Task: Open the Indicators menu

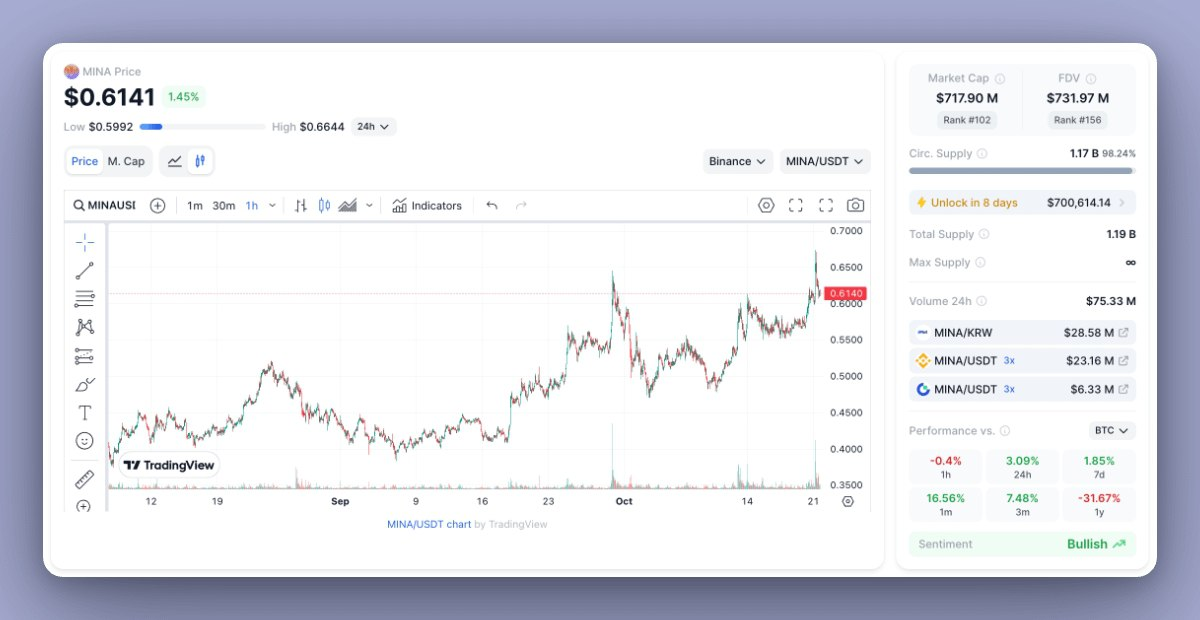Action: tap(427, 205)
